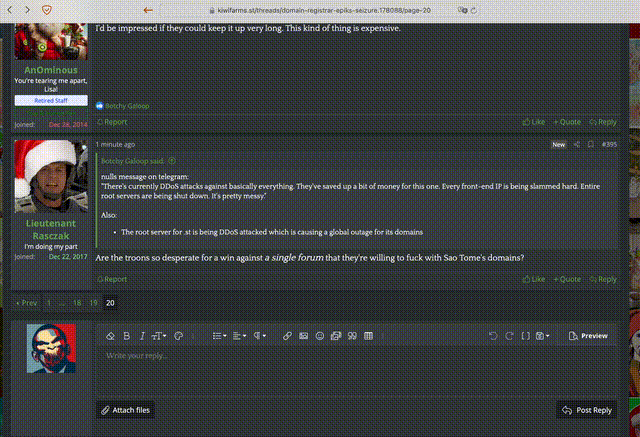Open the #395 post permalink

click(609, 144)
